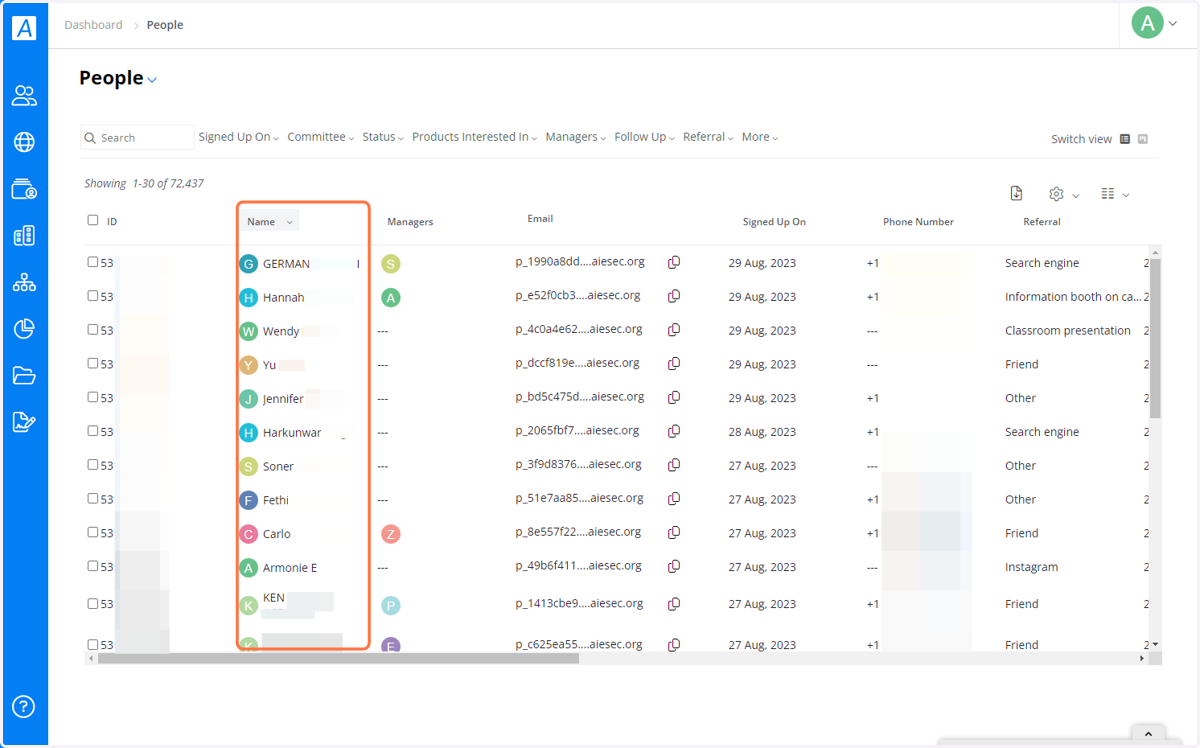Check the box for Wendy row
This screenshot has height=748, width=1200.
[93, 329]
